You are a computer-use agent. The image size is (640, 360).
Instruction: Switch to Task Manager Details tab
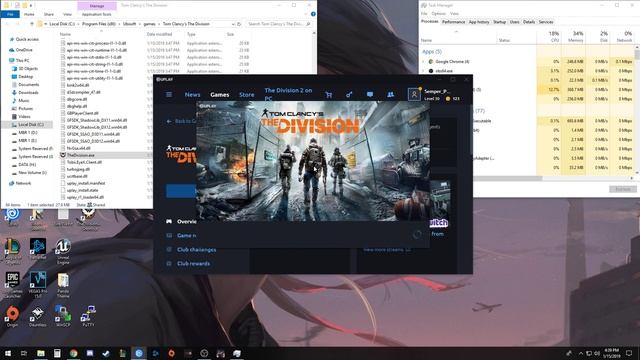pos(529,22)
